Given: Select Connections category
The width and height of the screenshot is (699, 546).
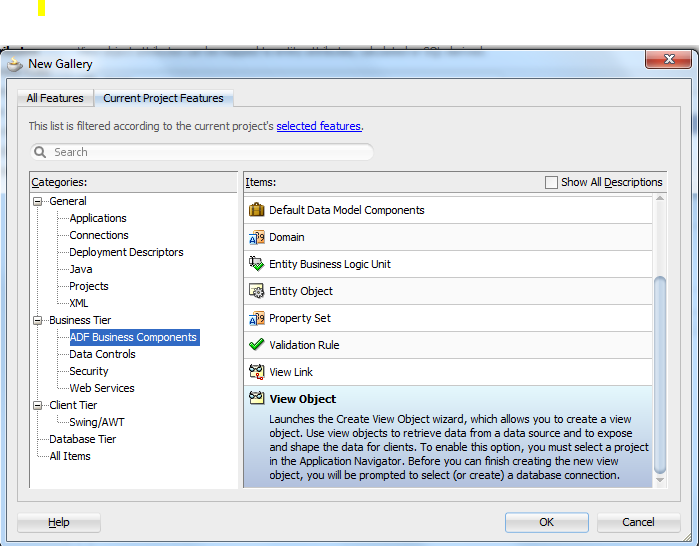Looking at the screenshot, I should click(99, 235).
